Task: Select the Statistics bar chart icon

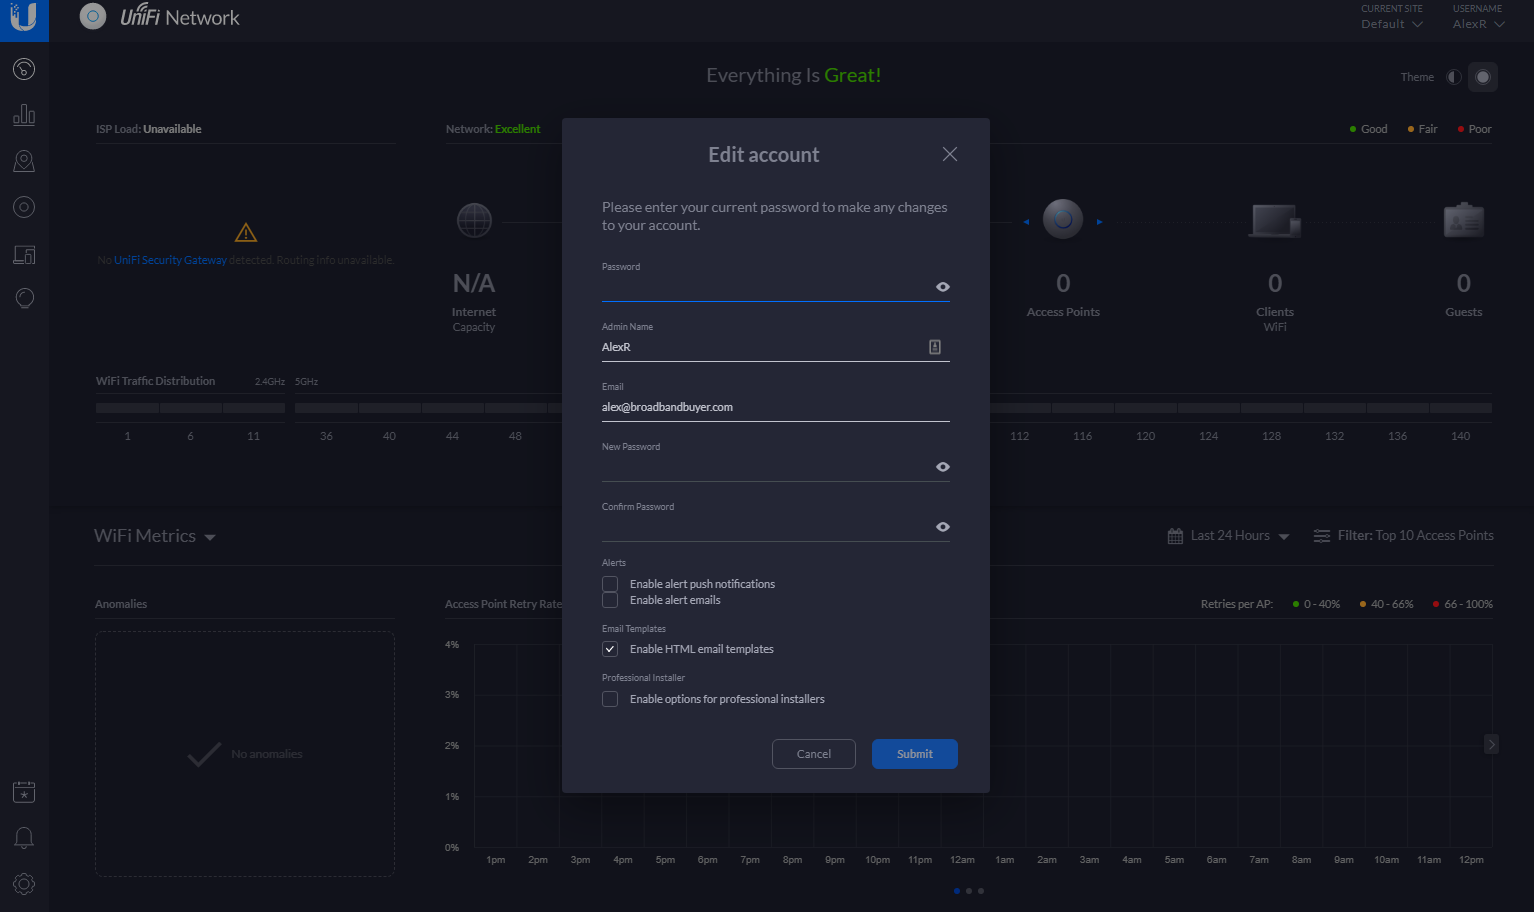Action: pyautogui.click(x=24, y=114)
